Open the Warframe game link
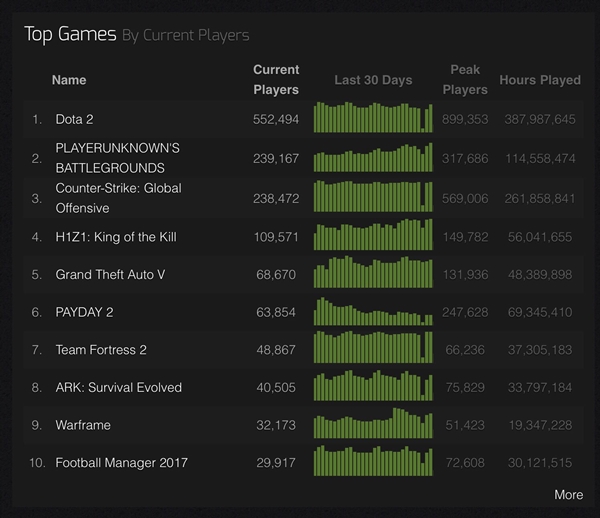600x518 pixels. pyautogui.click(x=83, y=425)
